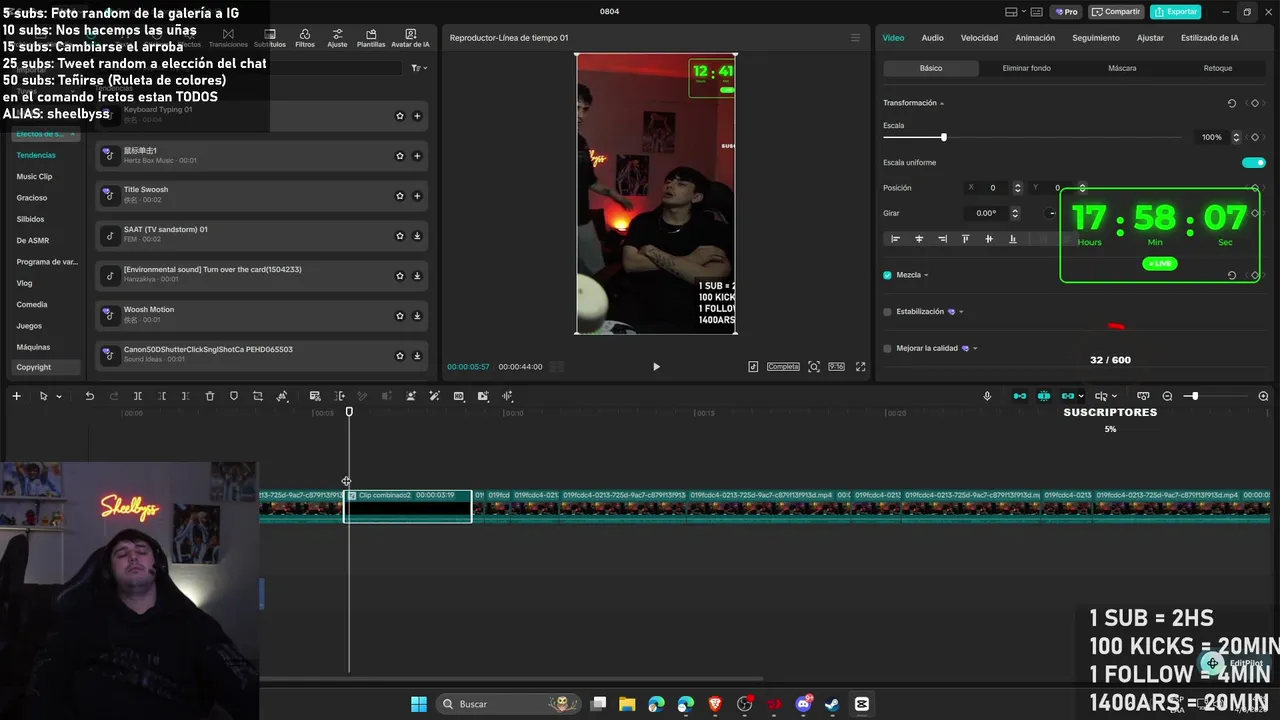The height and width of the screenshot is (720, 1280).
Task: Select the Music Clip sound category
Action: pyautogui.click(x=34, y=177)
